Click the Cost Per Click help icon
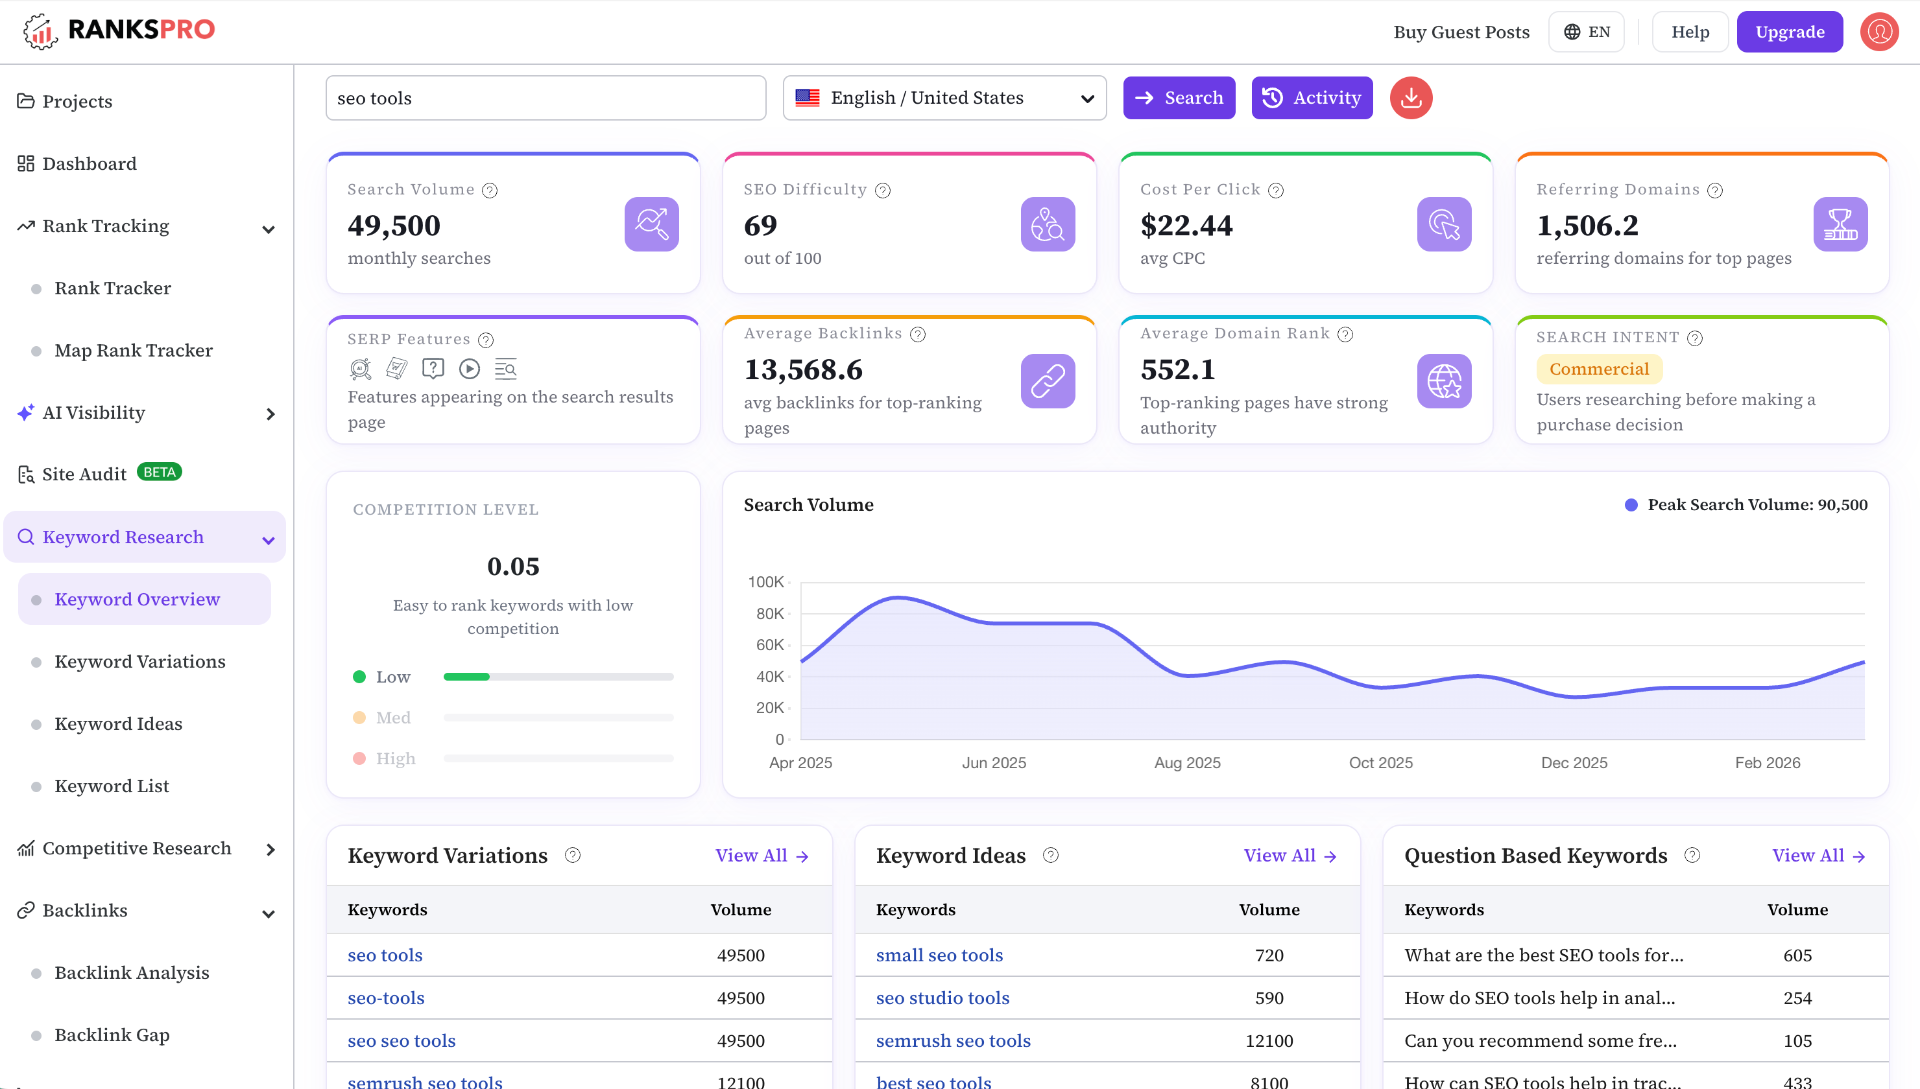The width and height of the screenshot is (1920, 1089). pyautogui.click(x=1276, y=190)
